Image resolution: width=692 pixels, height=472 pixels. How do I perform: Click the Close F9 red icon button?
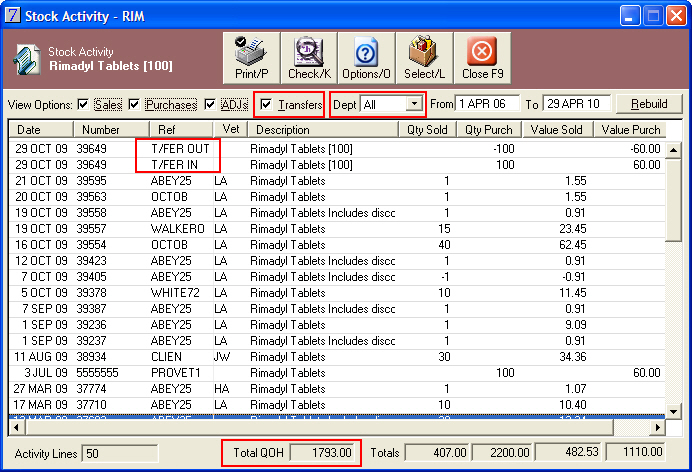click(x=482, y=58)
